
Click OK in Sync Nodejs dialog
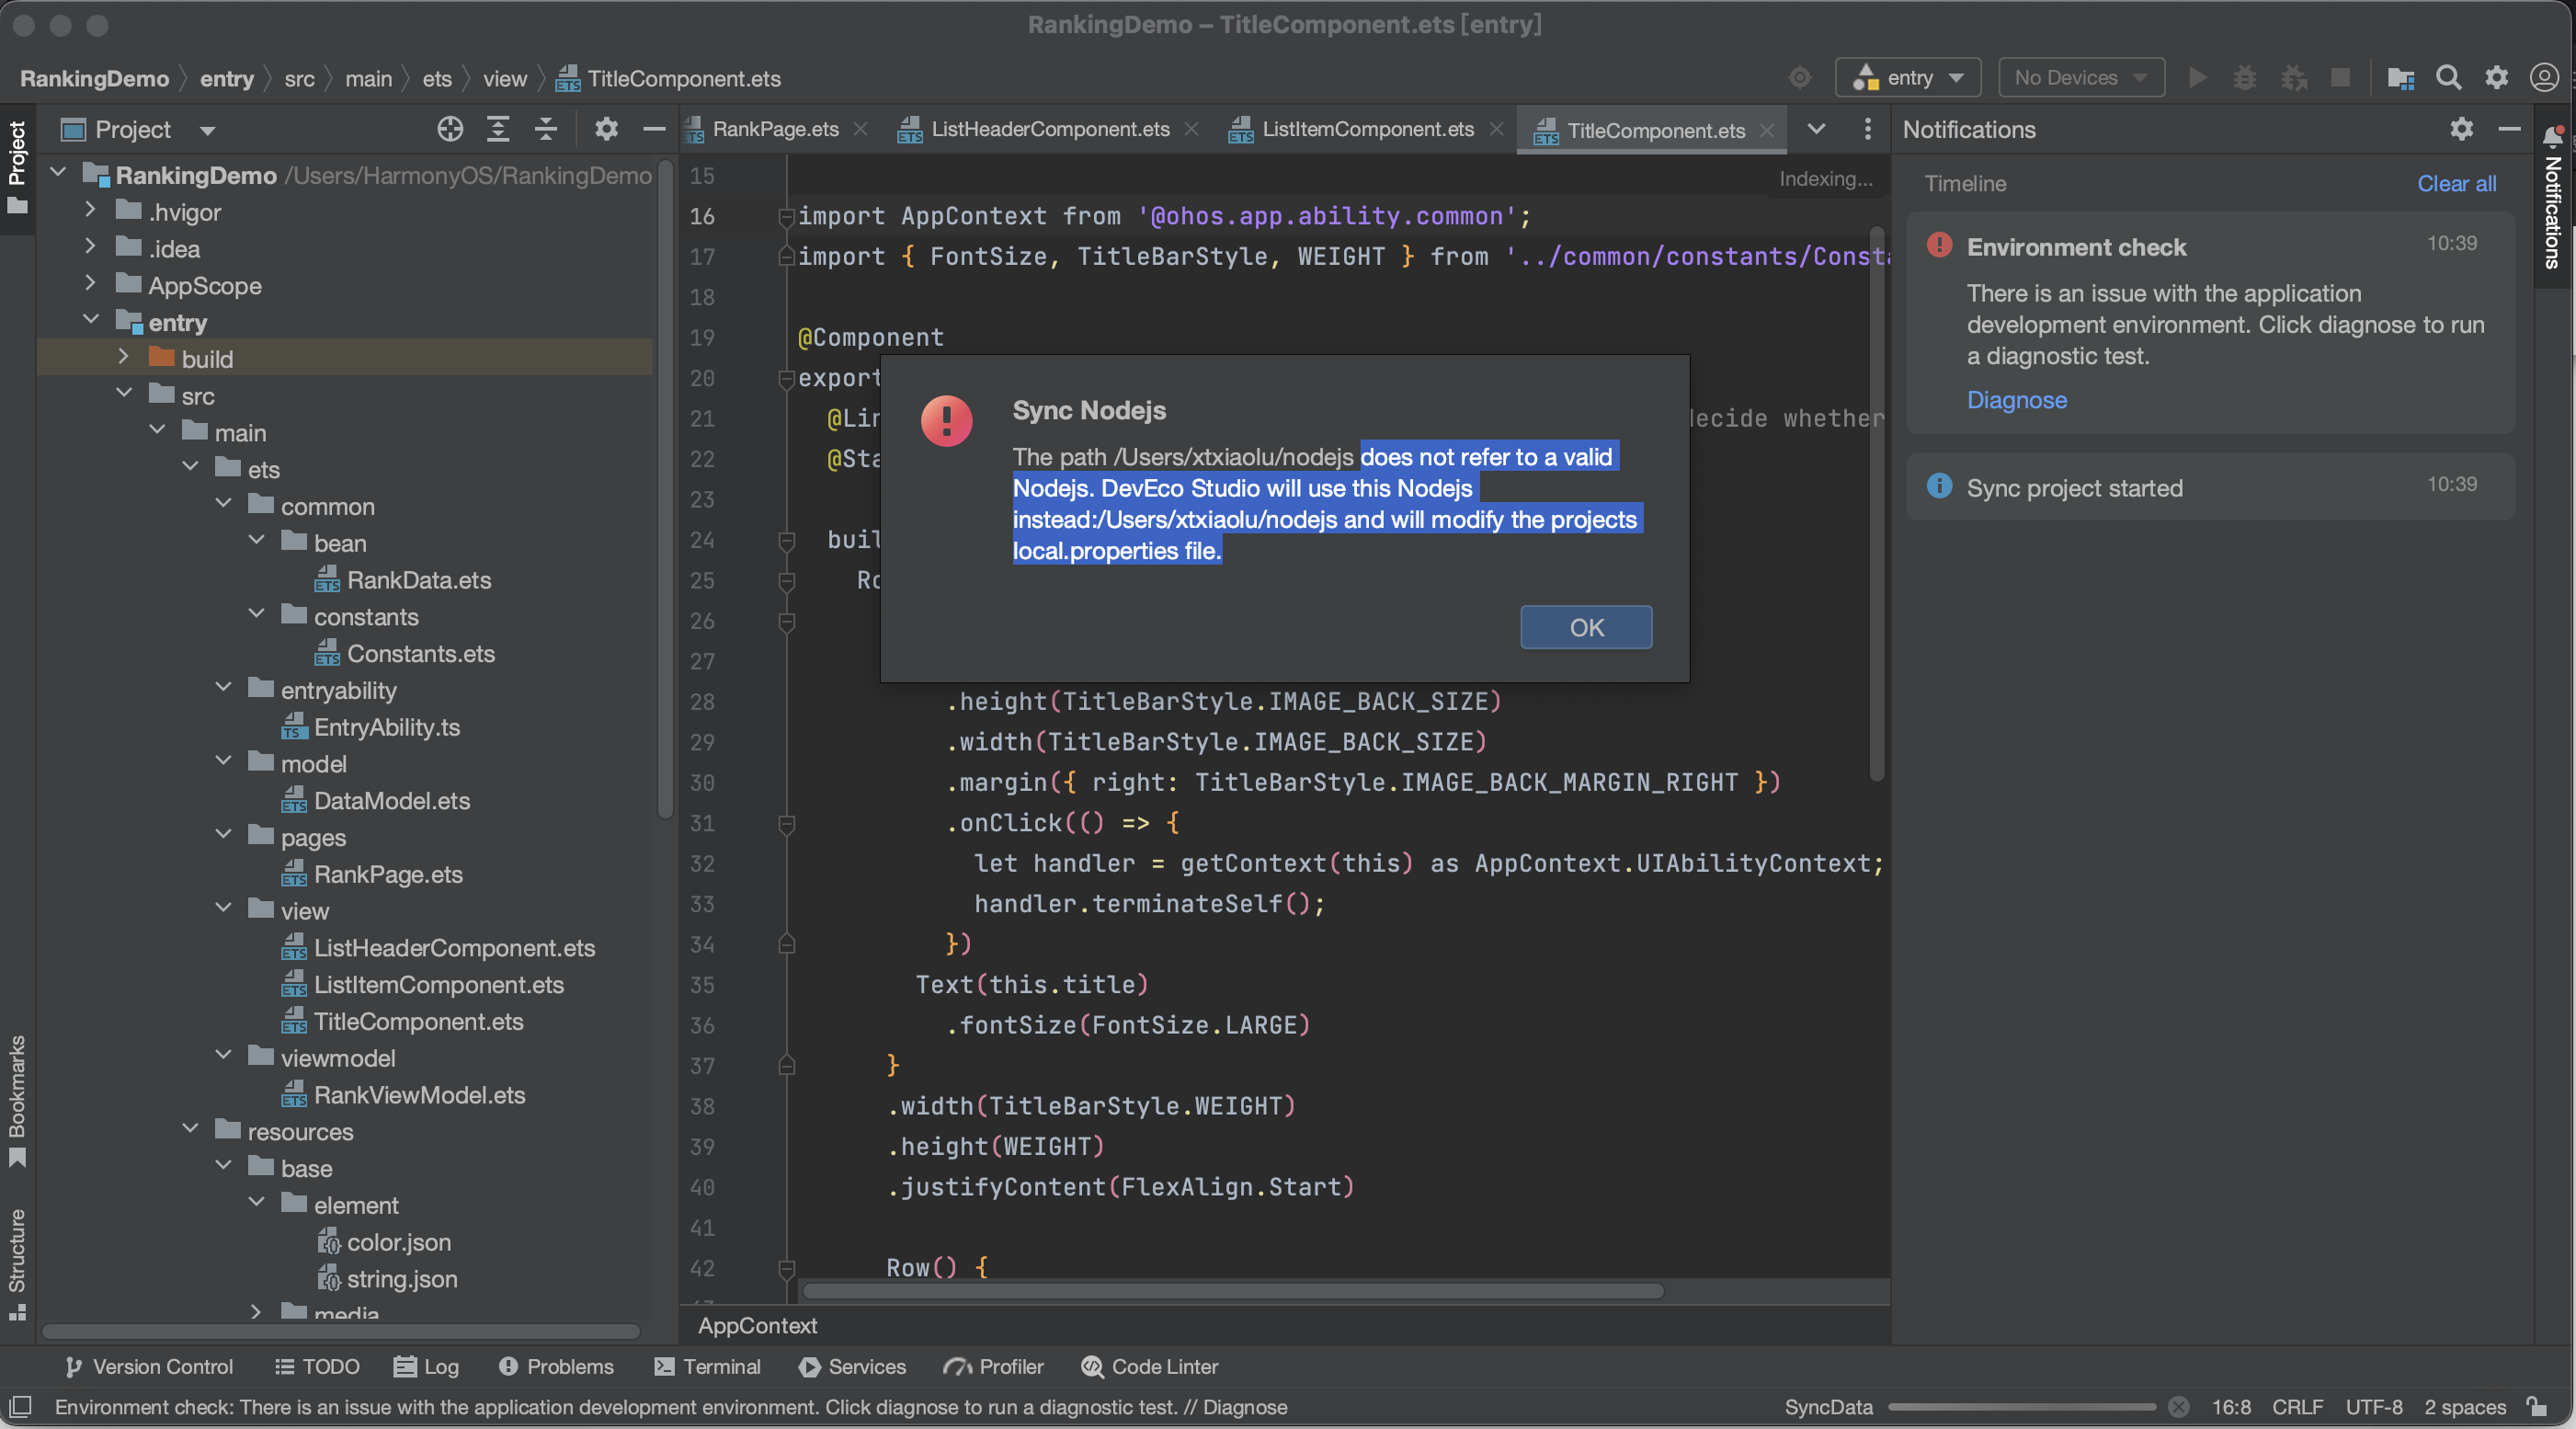1586,627
